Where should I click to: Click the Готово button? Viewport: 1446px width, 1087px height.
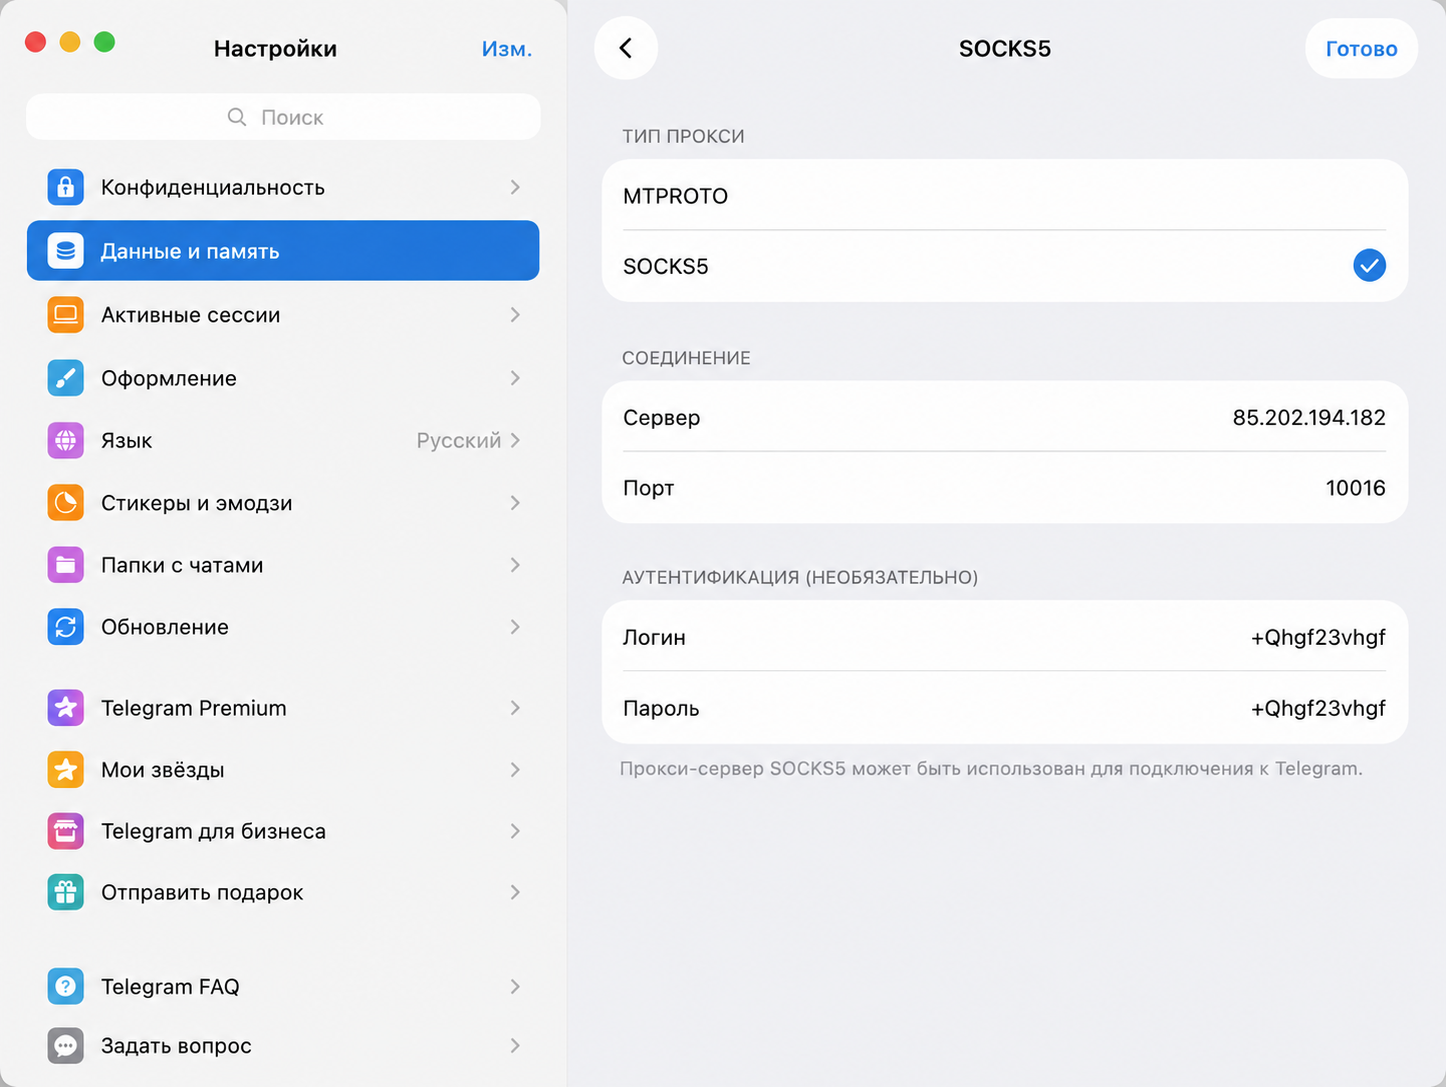pyautogui.click(x=1361, y=48)
